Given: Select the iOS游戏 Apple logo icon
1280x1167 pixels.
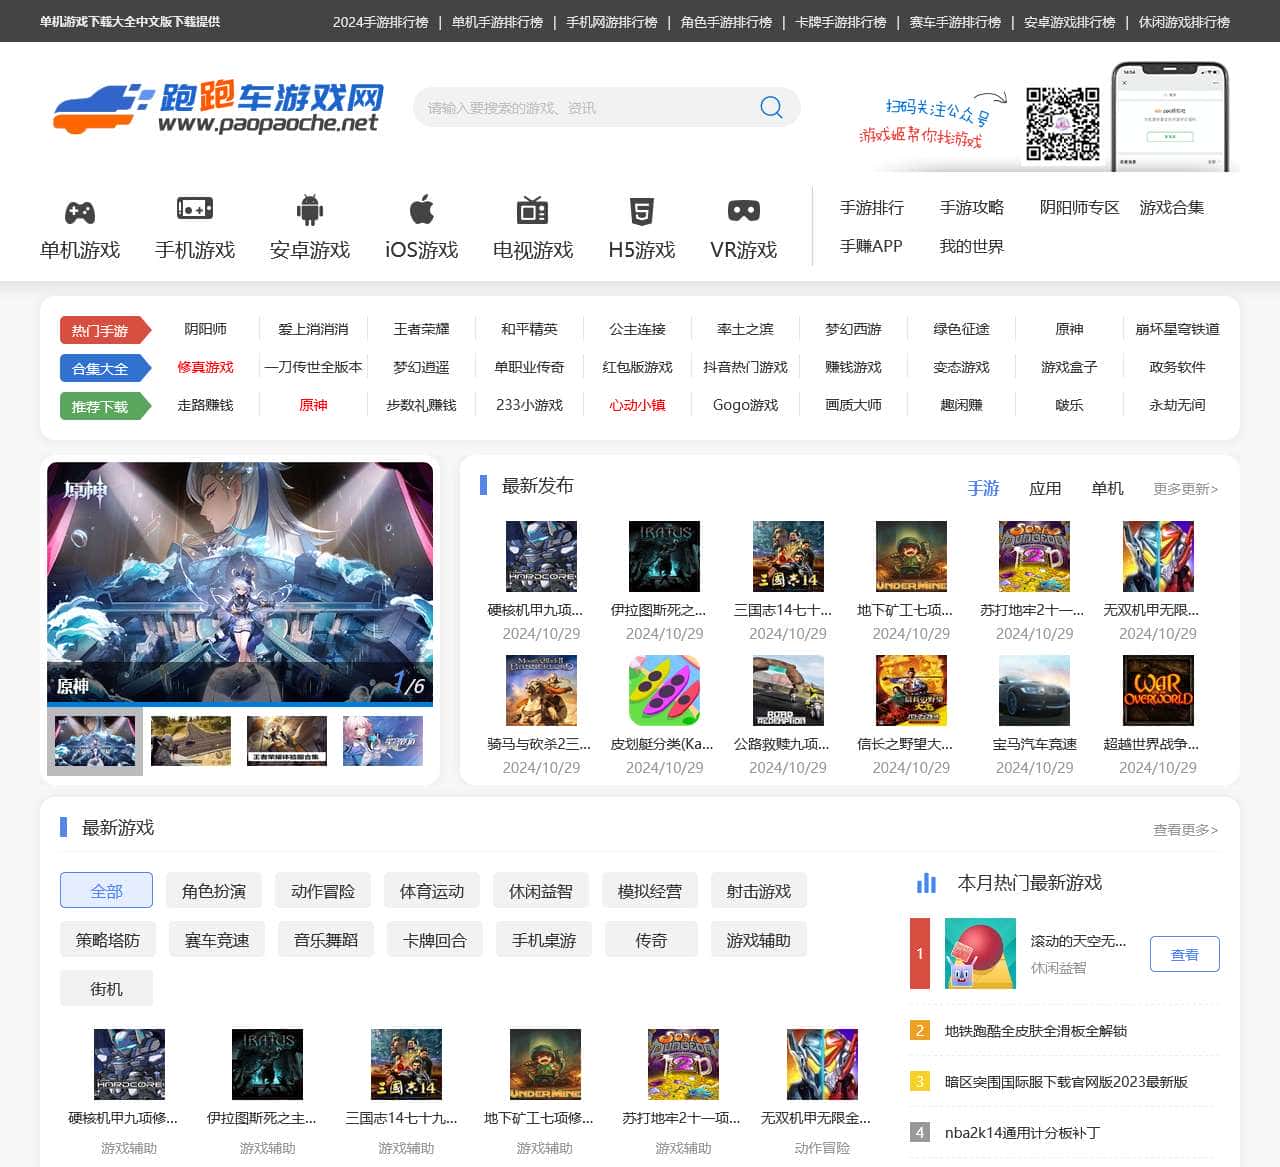Looking at the screenshot, I should point(422,210).
